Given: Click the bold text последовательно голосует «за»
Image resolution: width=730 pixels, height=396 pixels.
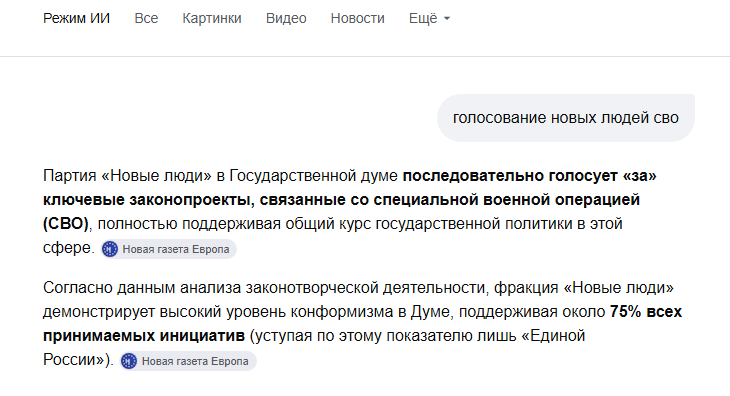Looking at the screenshot, I should point(529,176).
